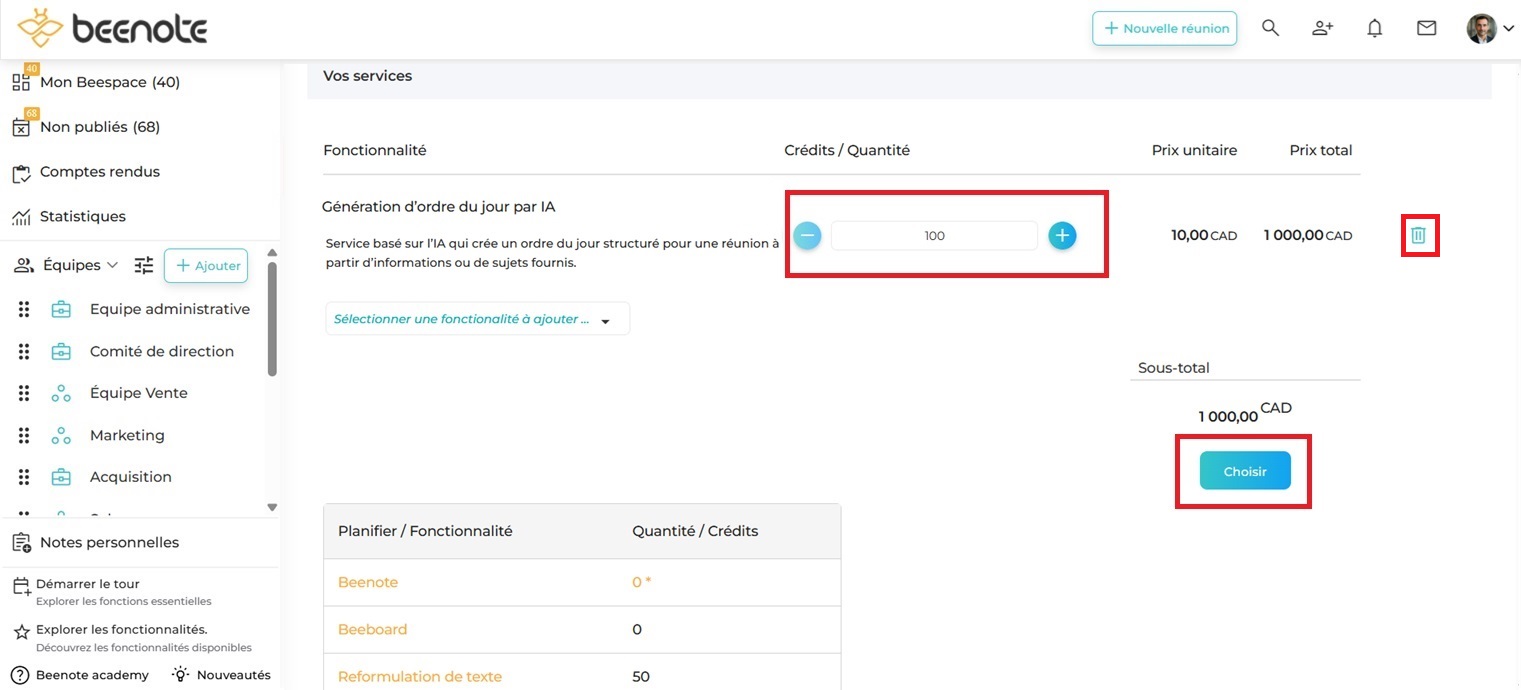This screenshot has width=1521, height=690.
Task: Open the notifications bell
Action: (x=1375, y=28)
